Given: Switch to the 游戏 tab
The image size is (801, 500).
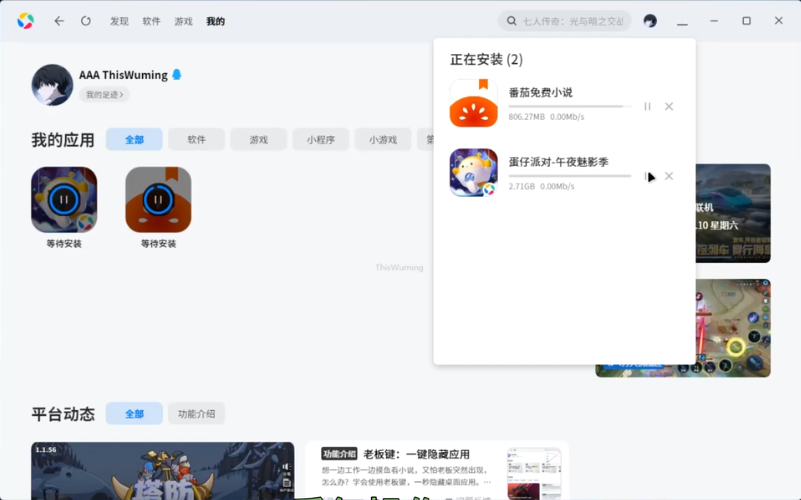Looking at the screenshot, I should (x=183, y=21).
